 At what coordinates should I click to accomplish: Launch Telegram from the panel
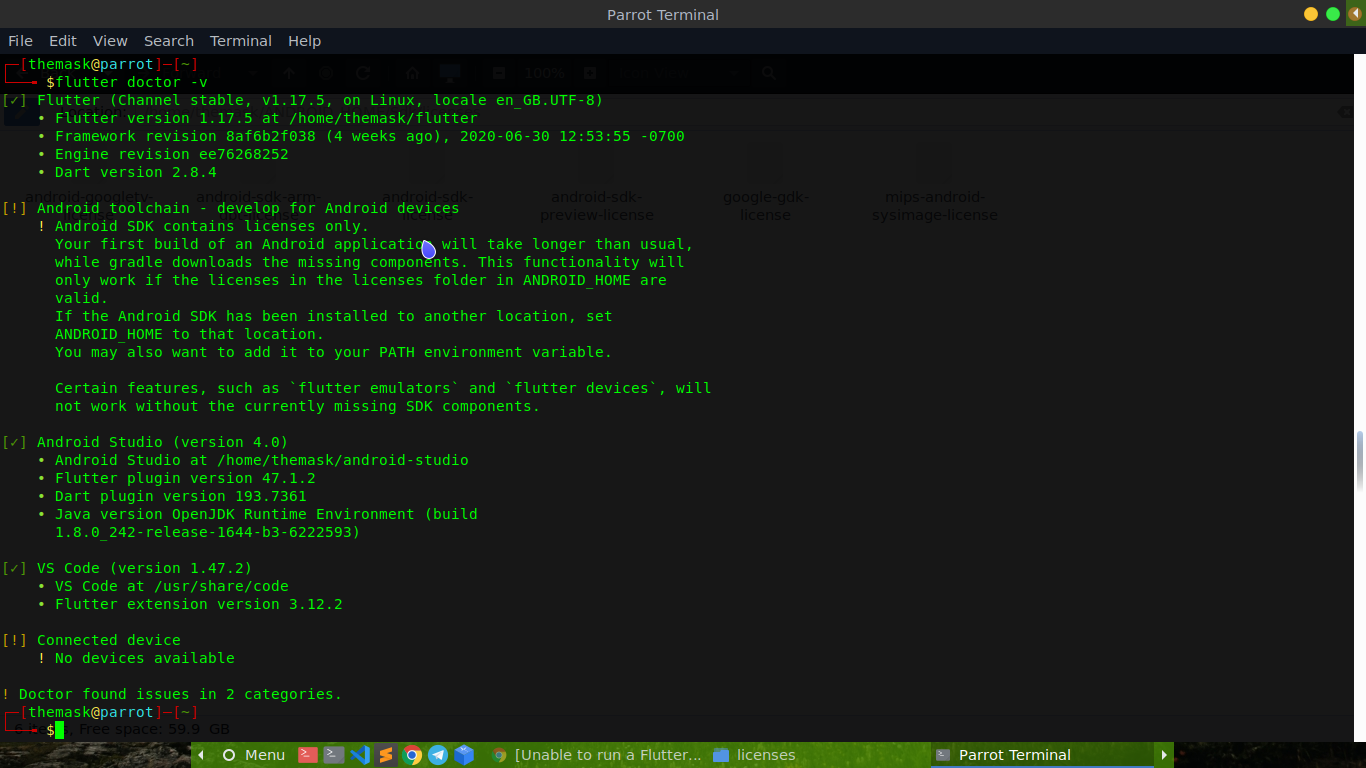pyautogui.click(x=438, y=755)
